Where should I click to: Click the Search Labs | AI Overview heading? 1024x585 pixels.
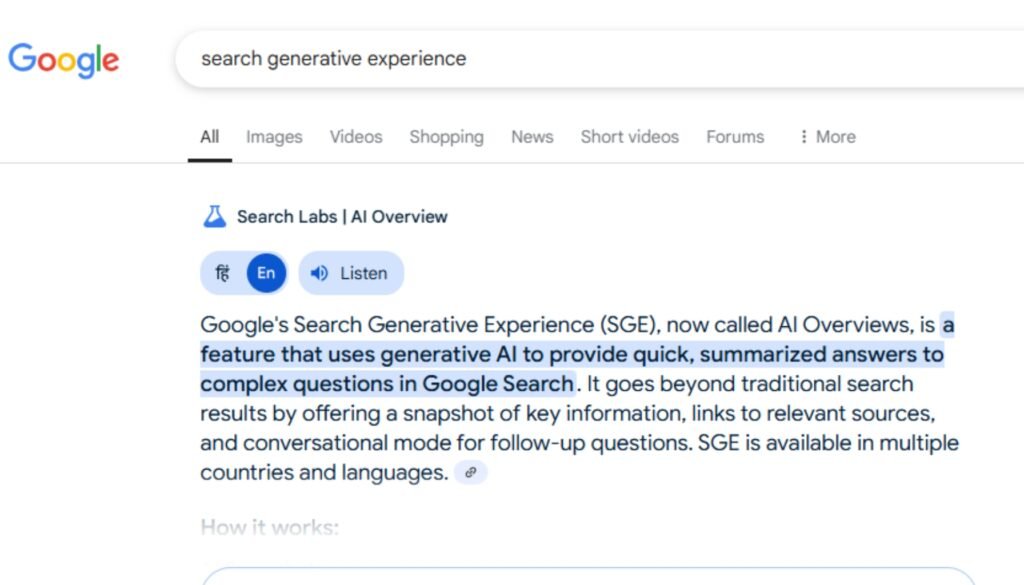(x=342, y=217)
